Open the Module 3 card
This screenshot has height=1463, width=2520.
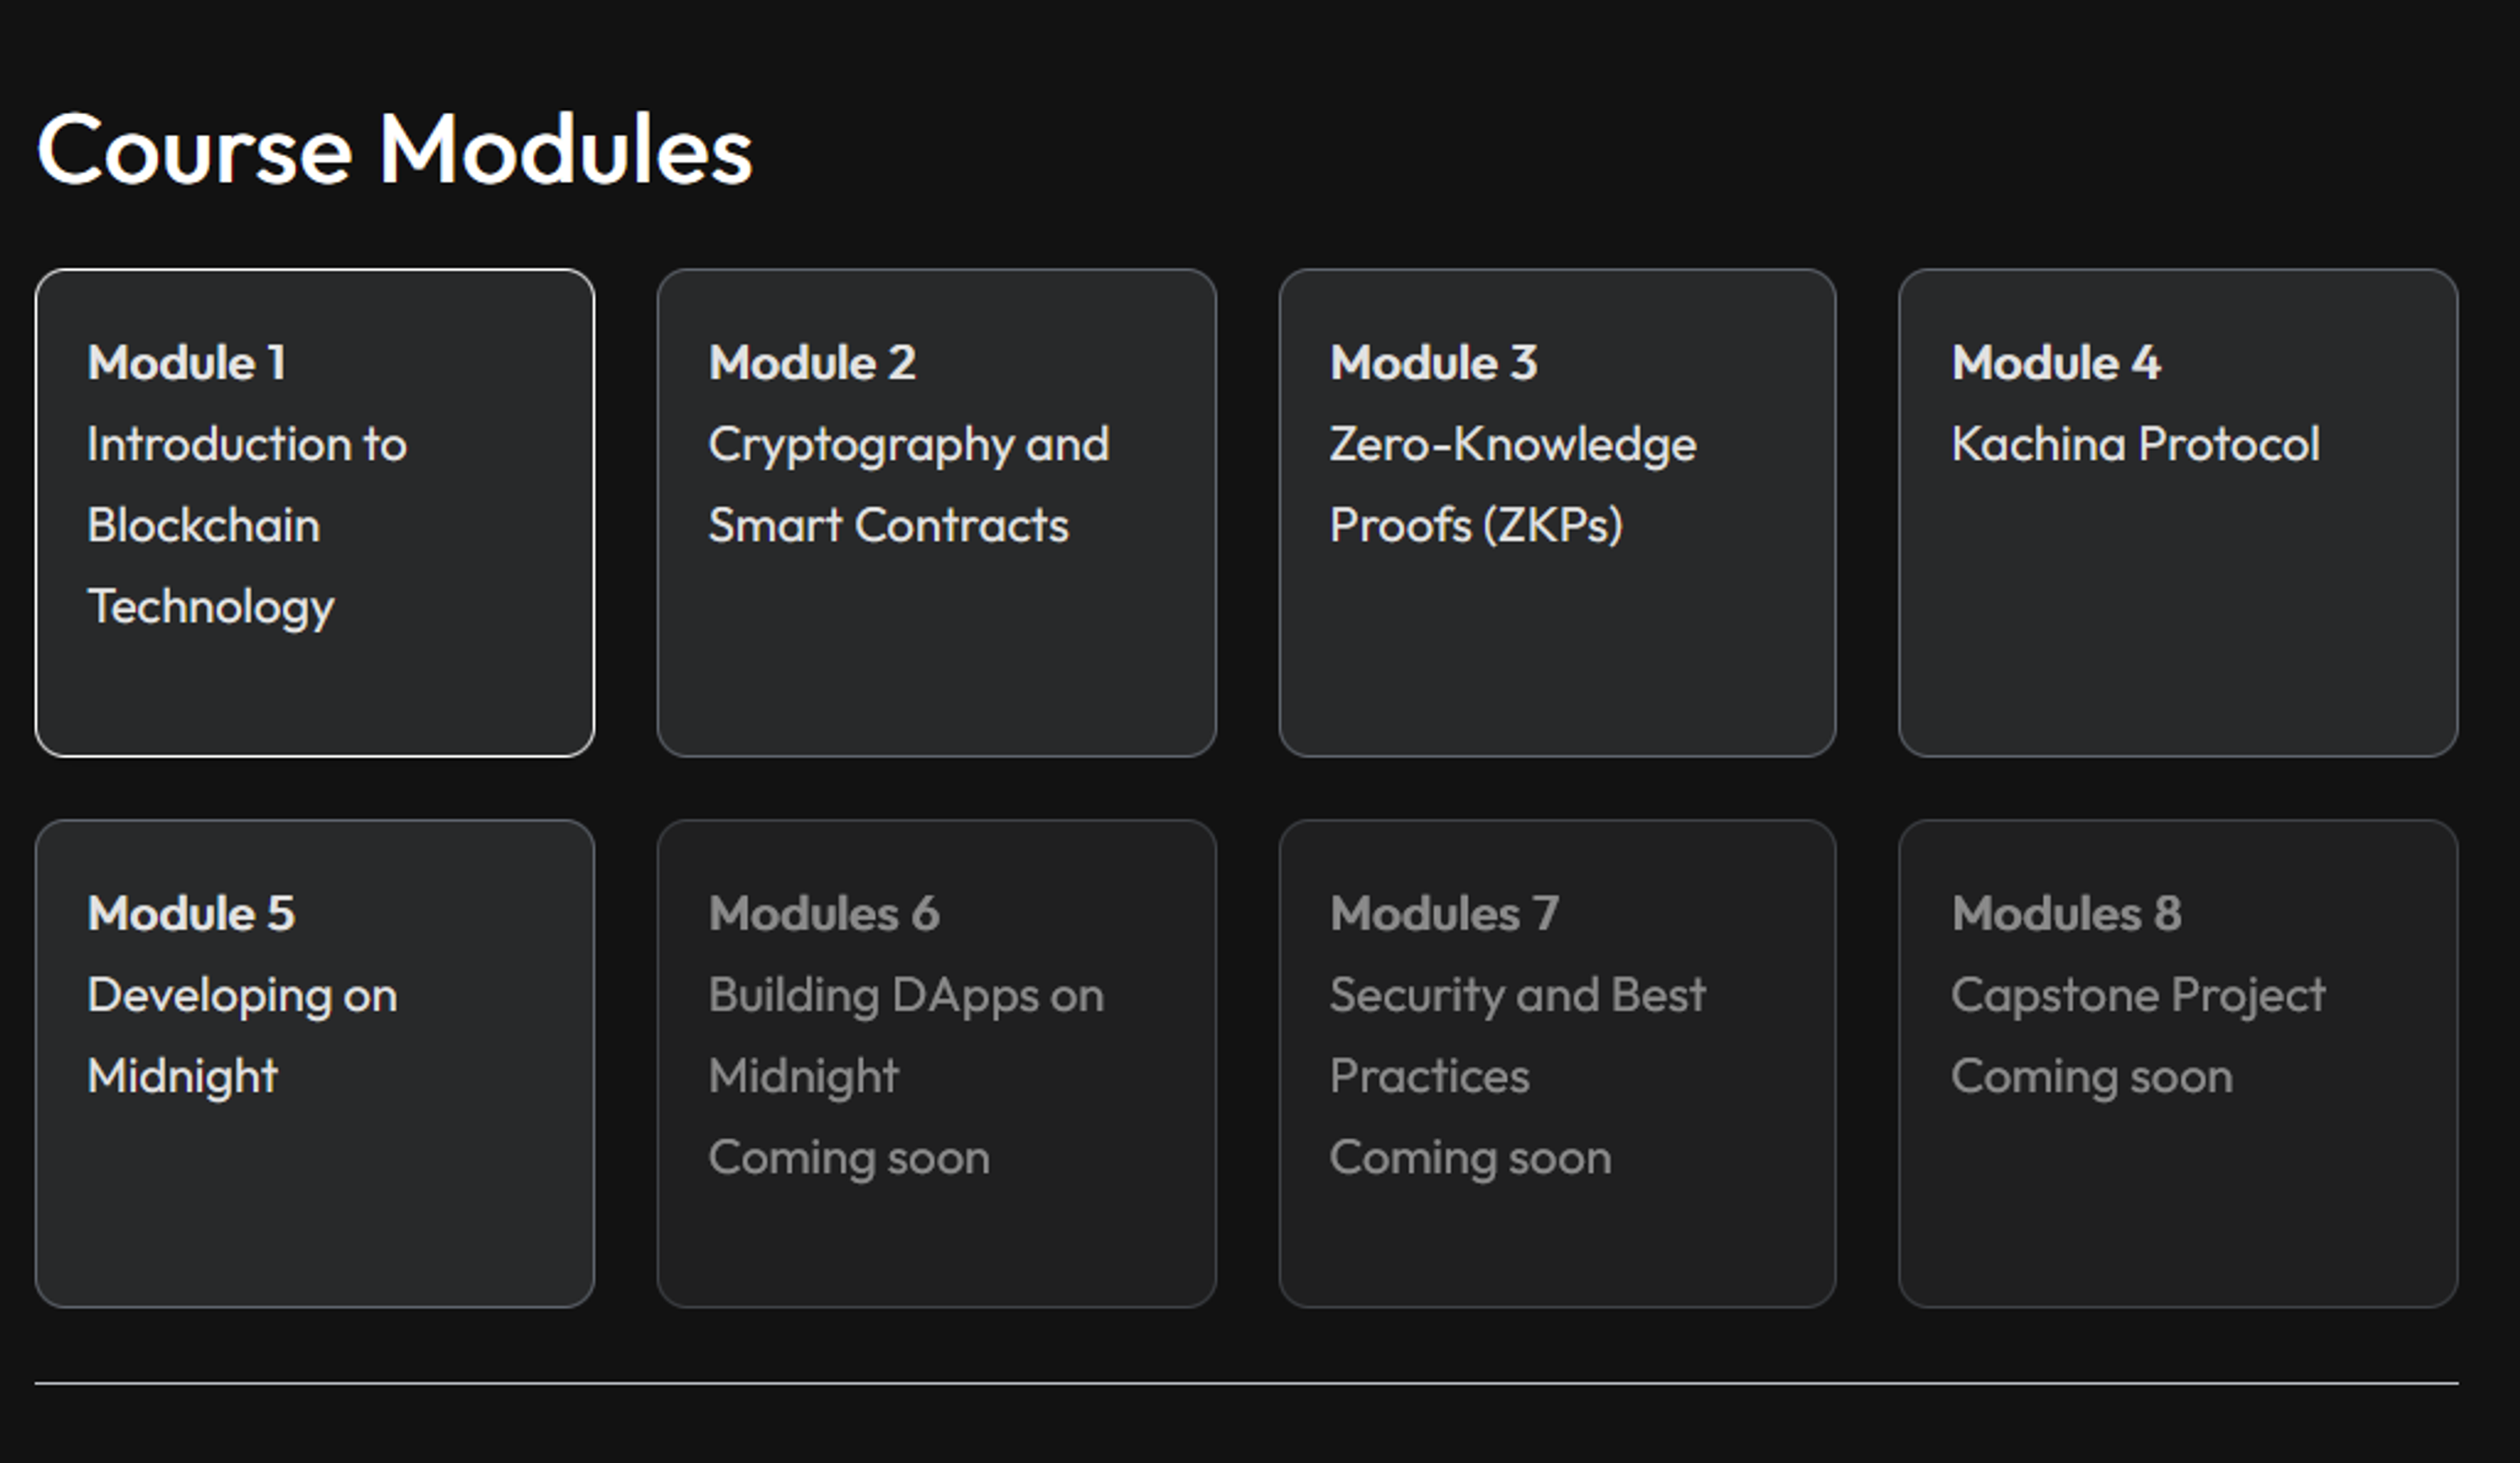point(1557,512)
